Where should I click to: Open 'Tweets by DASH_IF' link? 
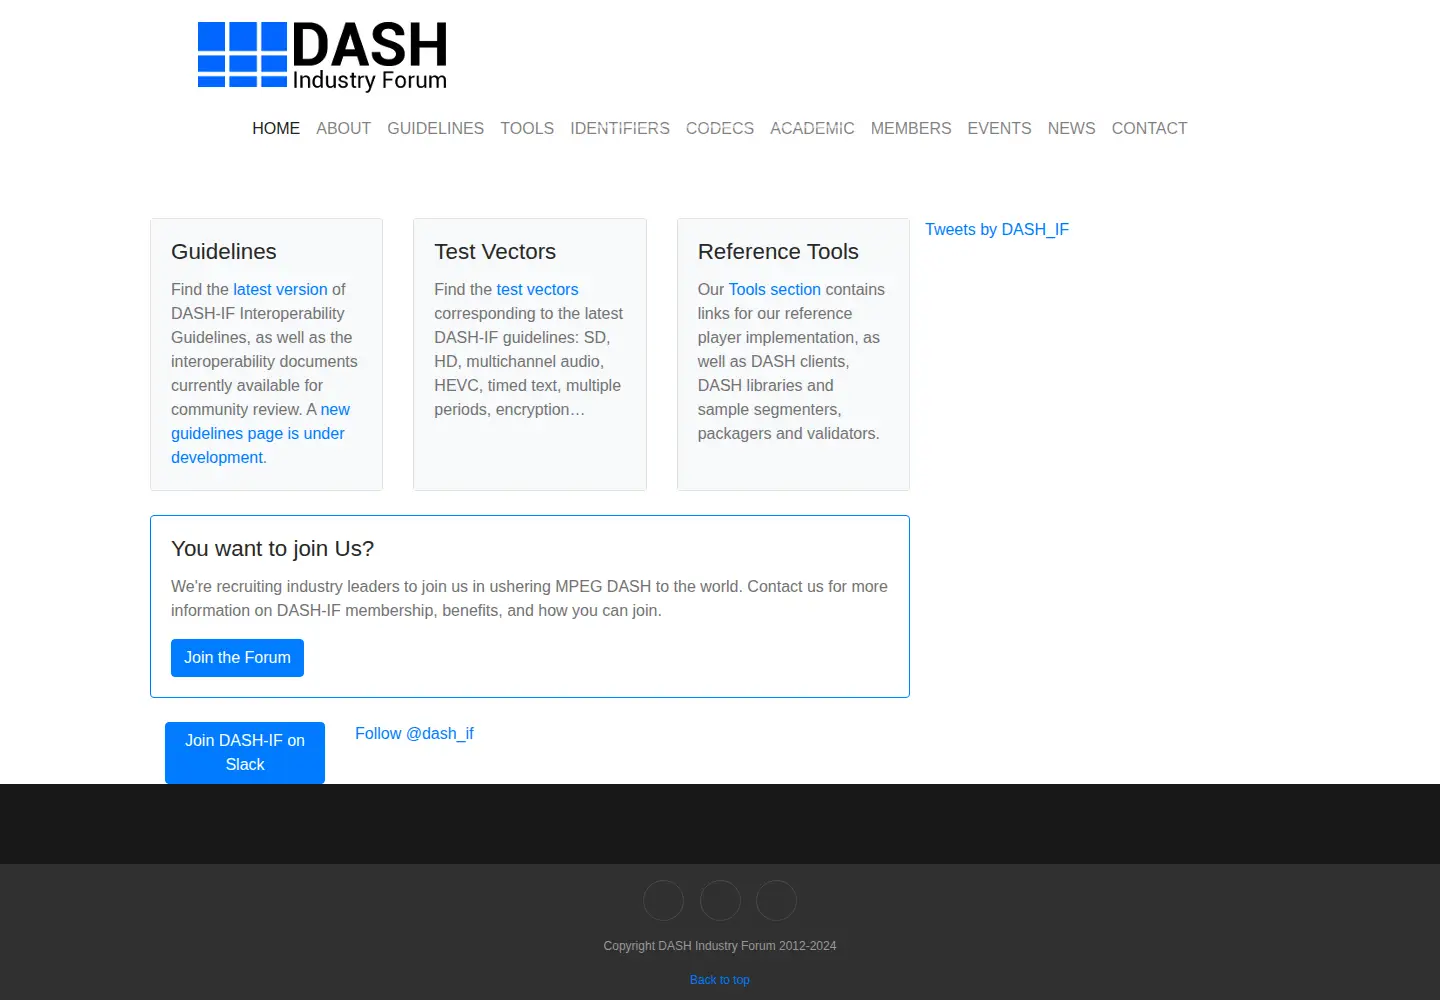click(x=997, y=229)
